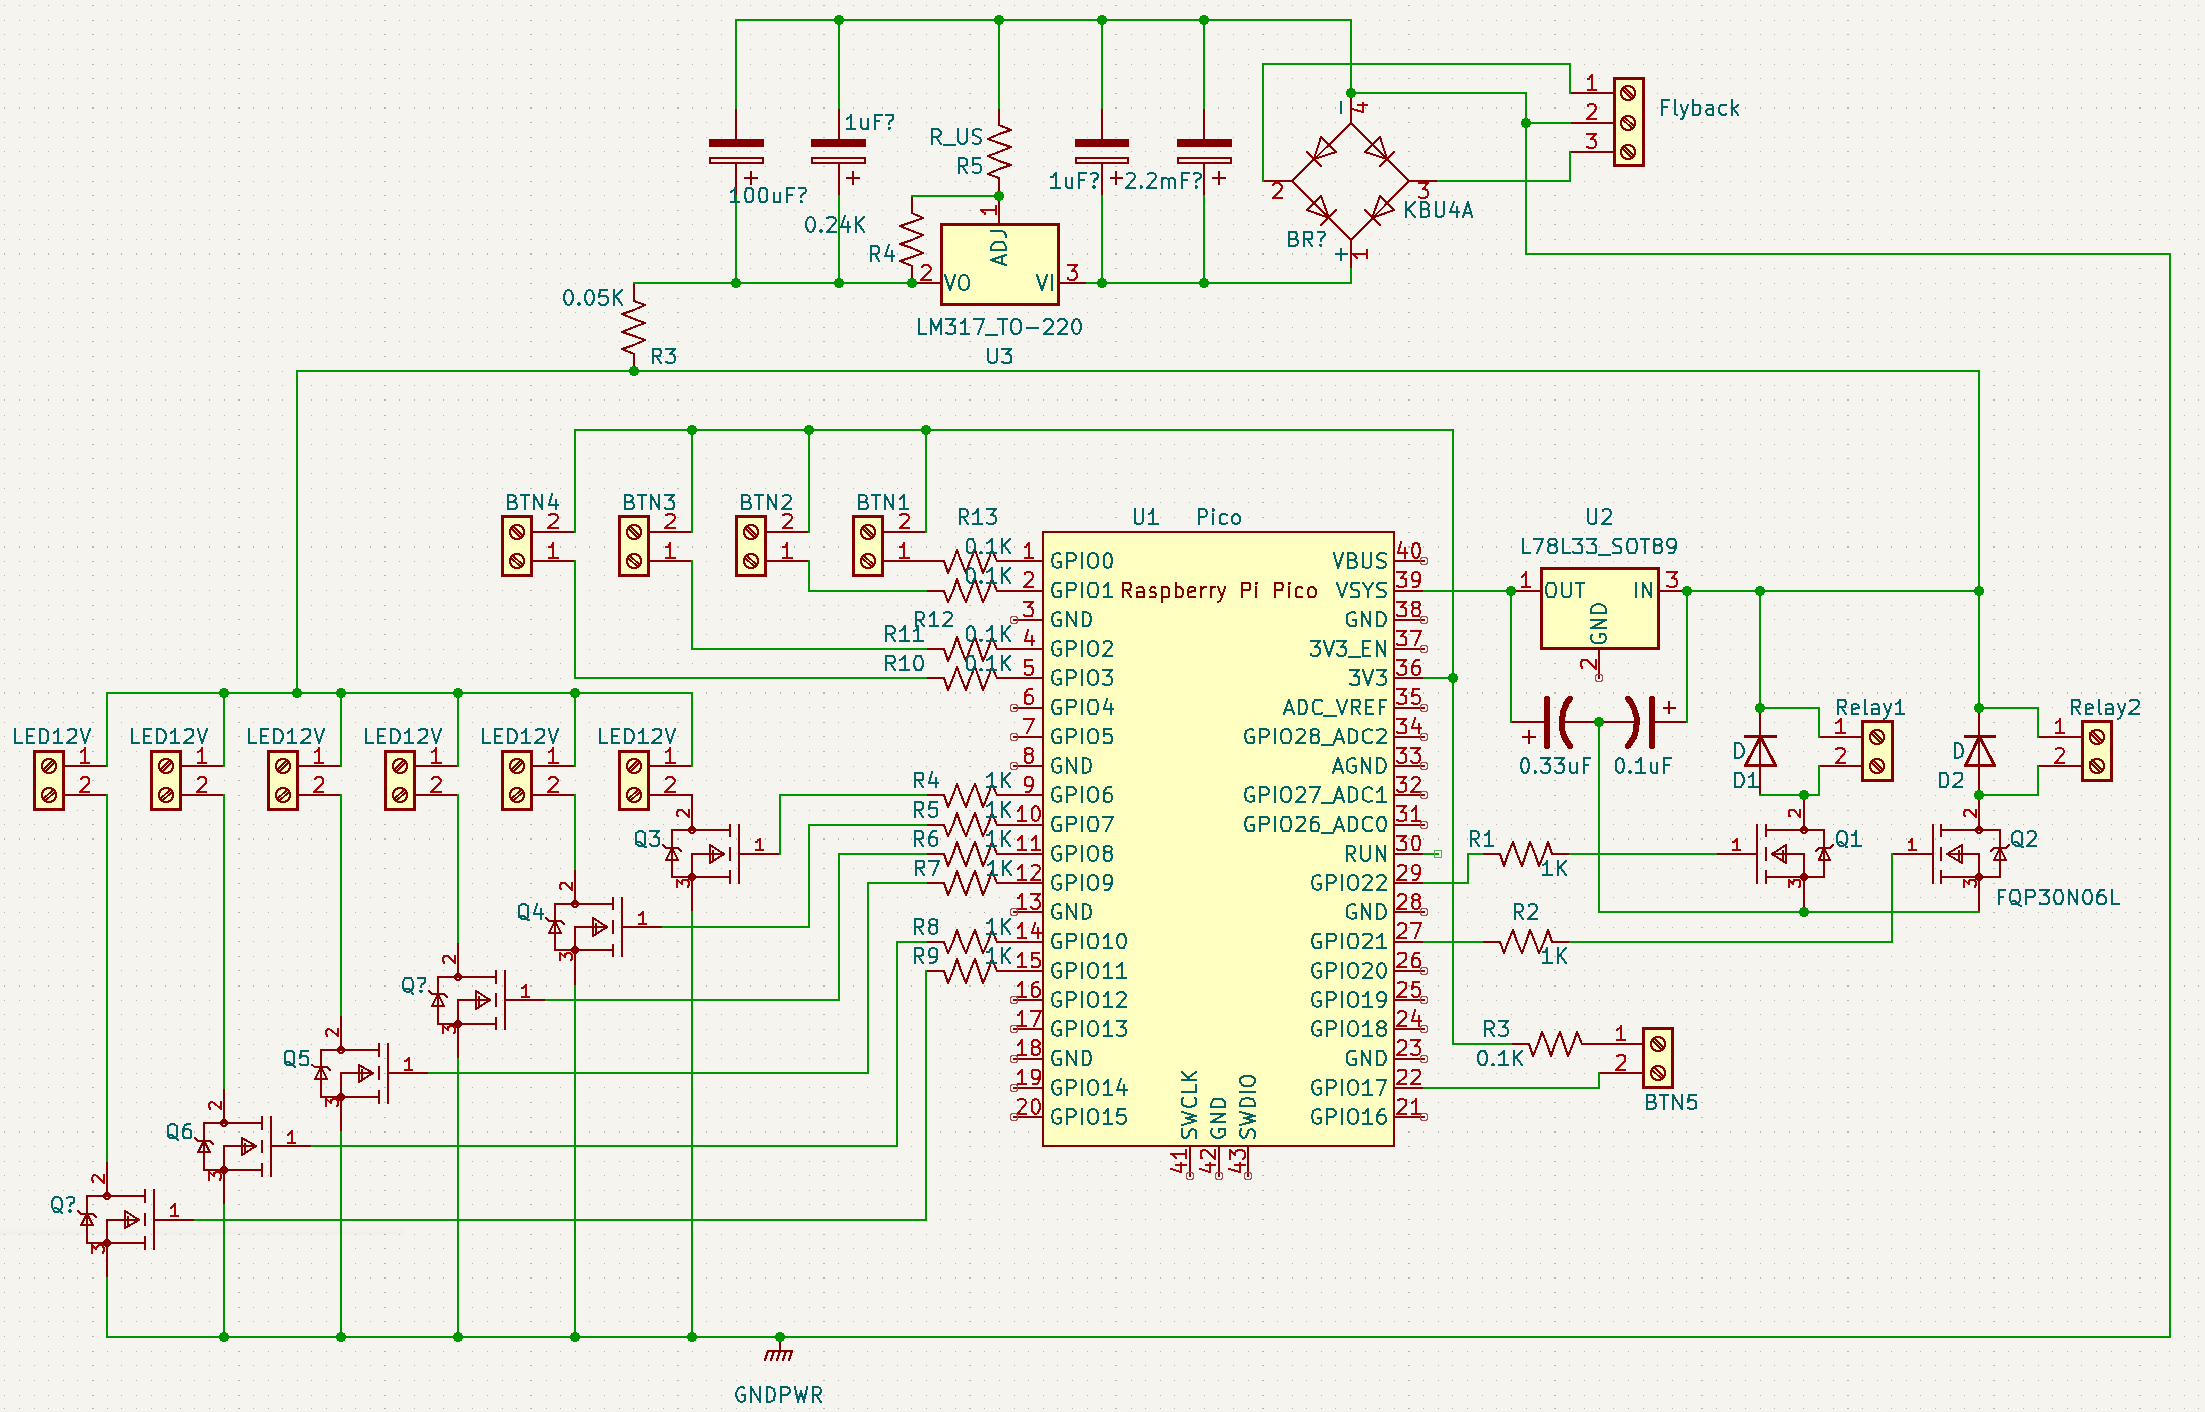Click the D2 diode symbol
The height and width of the screenshot is (1412, 2205).
pyautogui.click(x=1979, y=751)
